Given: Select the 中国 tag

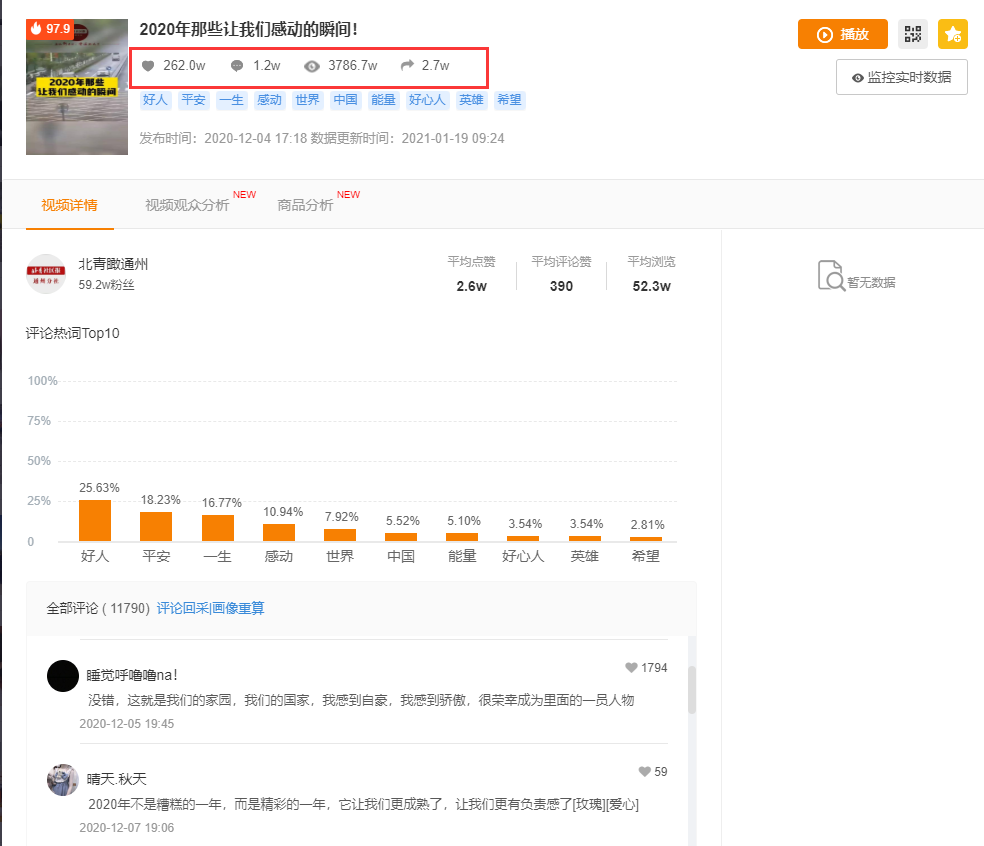Looking at the screenshot, I should pyautogui.click(x=345, y=100).
